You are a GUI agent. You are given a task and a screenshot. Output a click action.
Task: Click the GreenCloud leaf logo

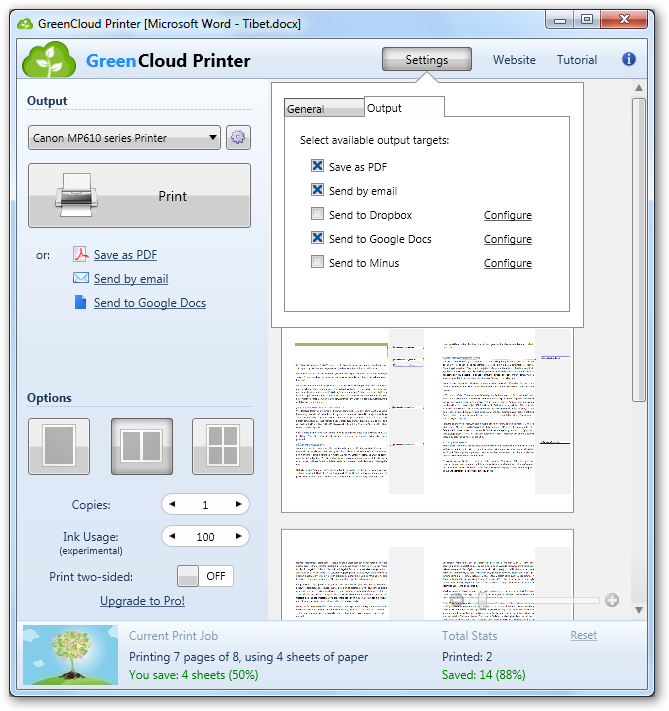(x=49, y=59)
